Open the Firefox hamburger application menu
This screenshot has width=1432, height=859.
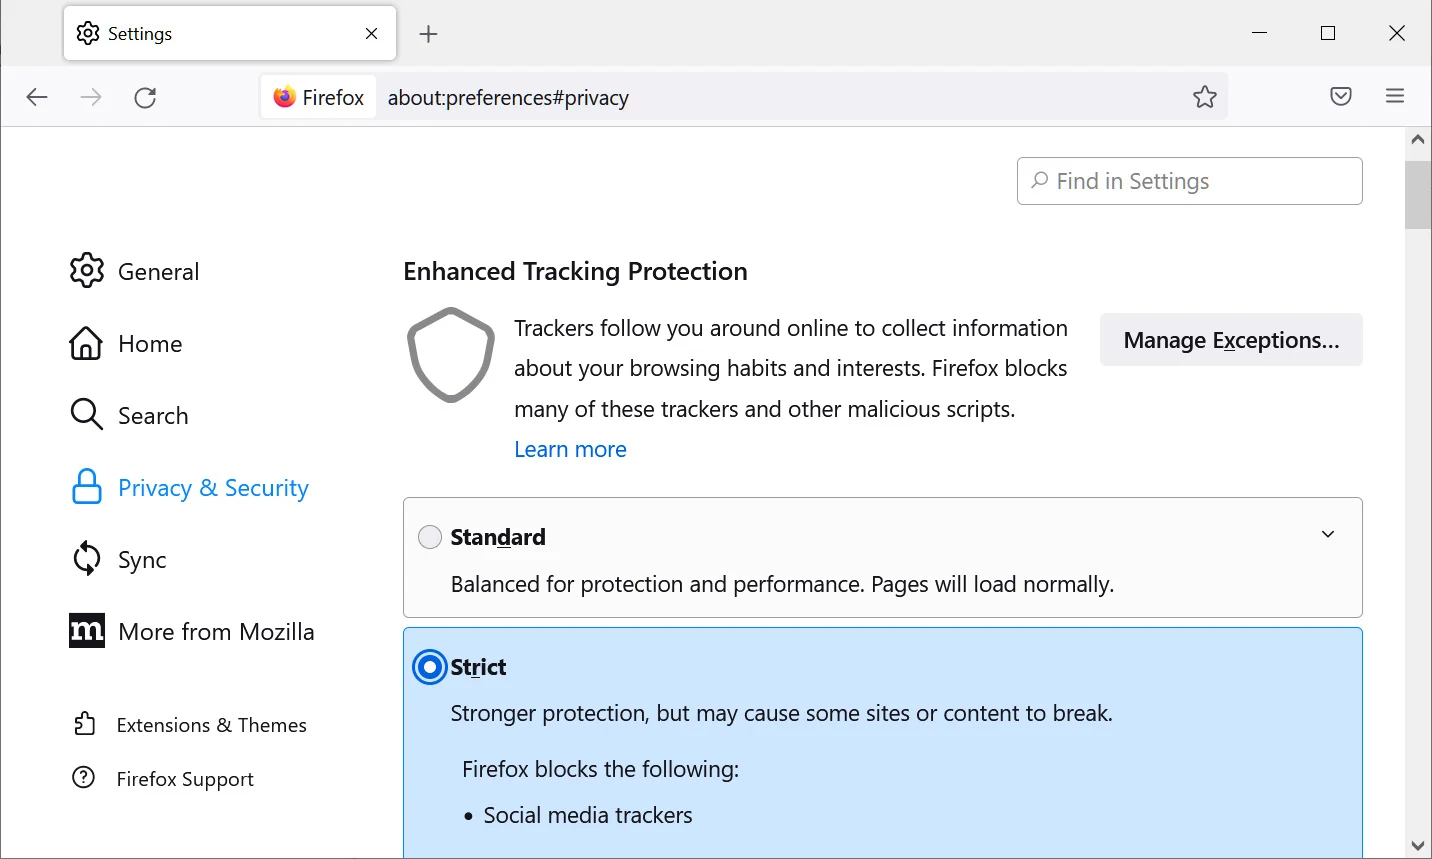click(x=1395, y=97)
